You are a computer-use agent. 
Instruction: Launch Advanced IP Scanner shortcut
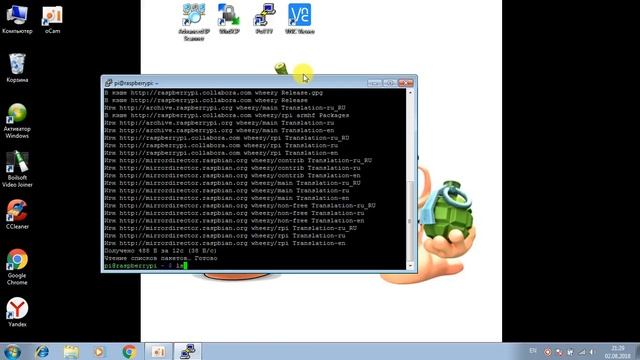194,22
